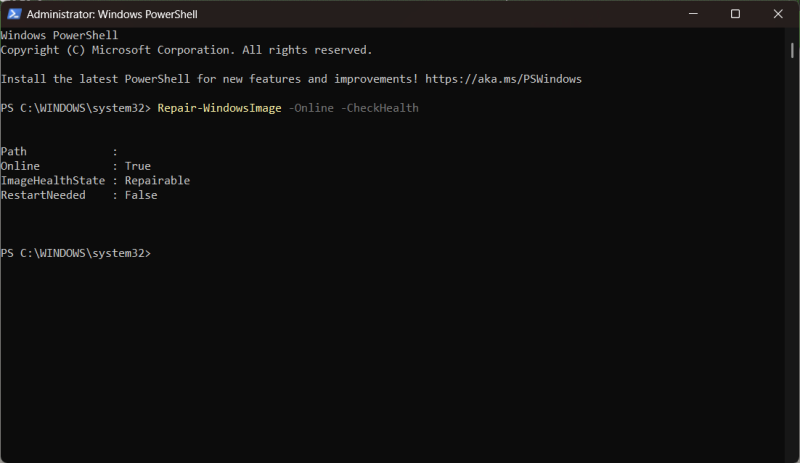The width and height of the screenshot is (800, 463).
Task: Click the Windows PowerShell header line
Action: coord(59,35)
